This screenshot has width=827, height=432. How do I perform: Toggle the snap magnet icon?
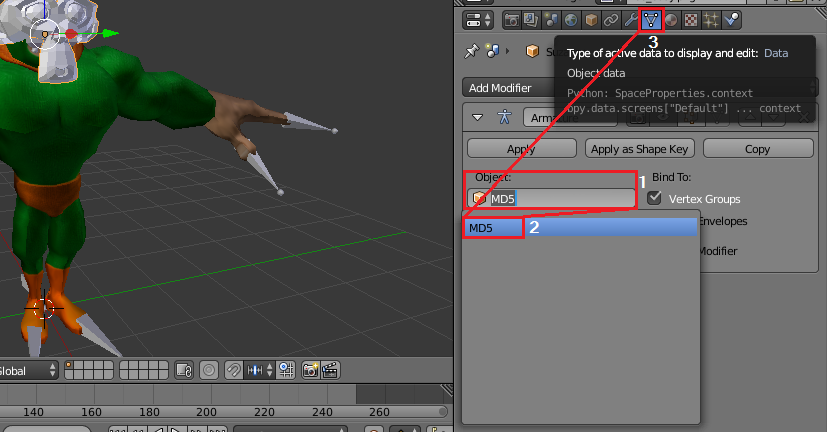[x=233, y=370]
